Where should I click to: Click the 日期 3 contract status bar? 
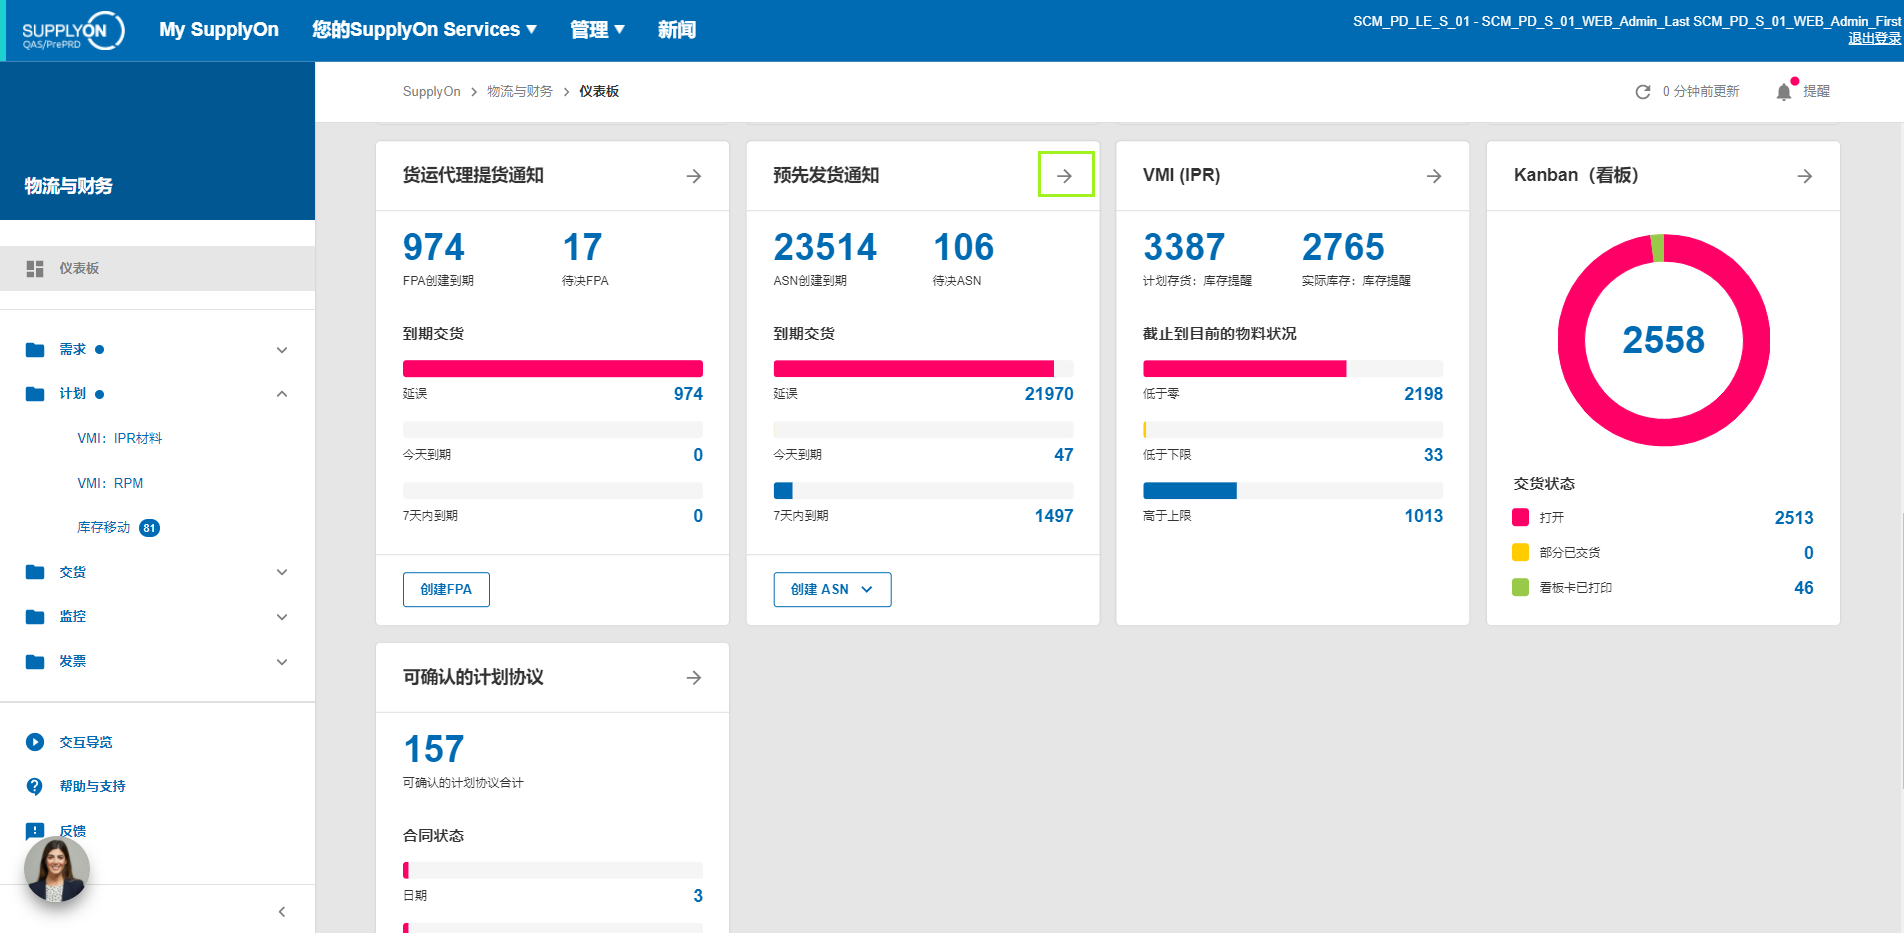click(x=553, y=871)
